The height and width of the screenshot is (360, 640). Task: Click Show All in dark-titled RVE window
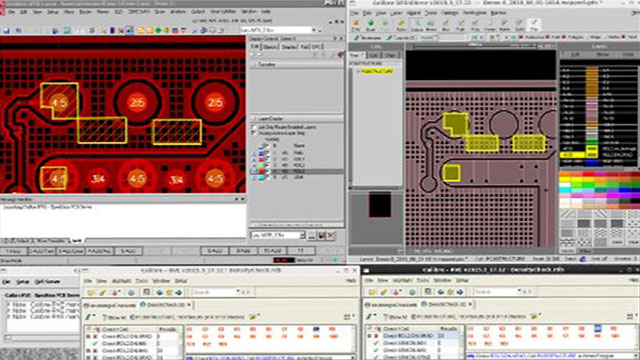(395, 317)
